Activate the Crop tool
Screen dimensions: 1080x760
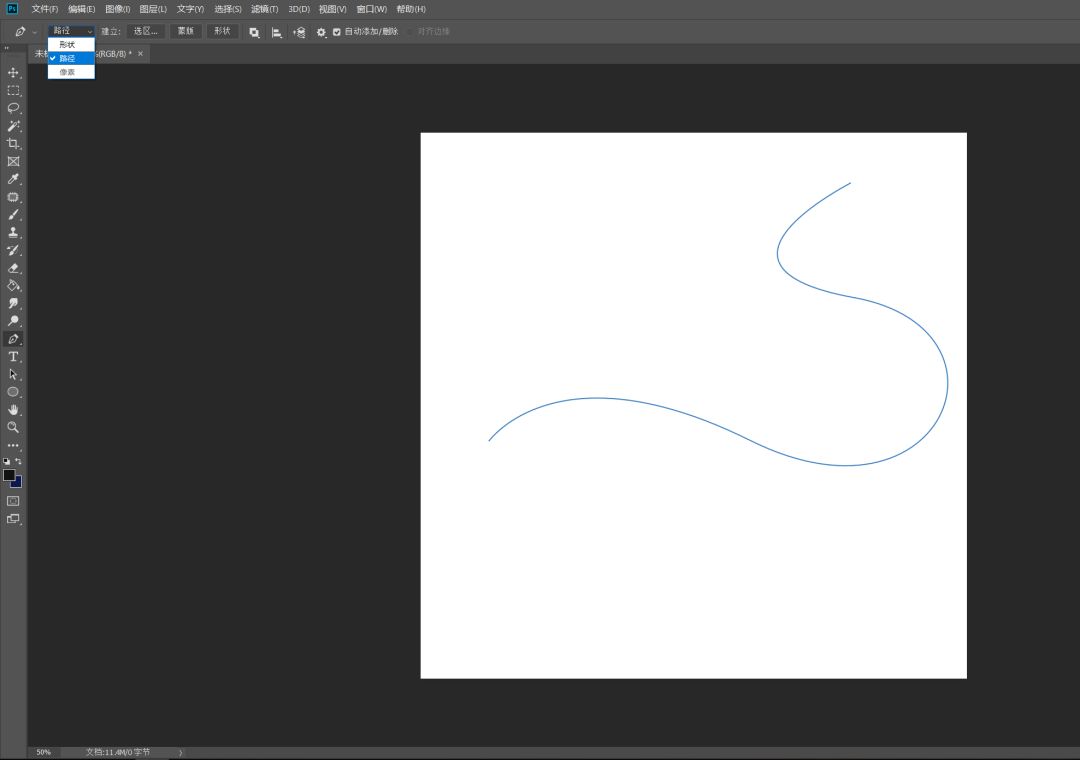point(13,144)
